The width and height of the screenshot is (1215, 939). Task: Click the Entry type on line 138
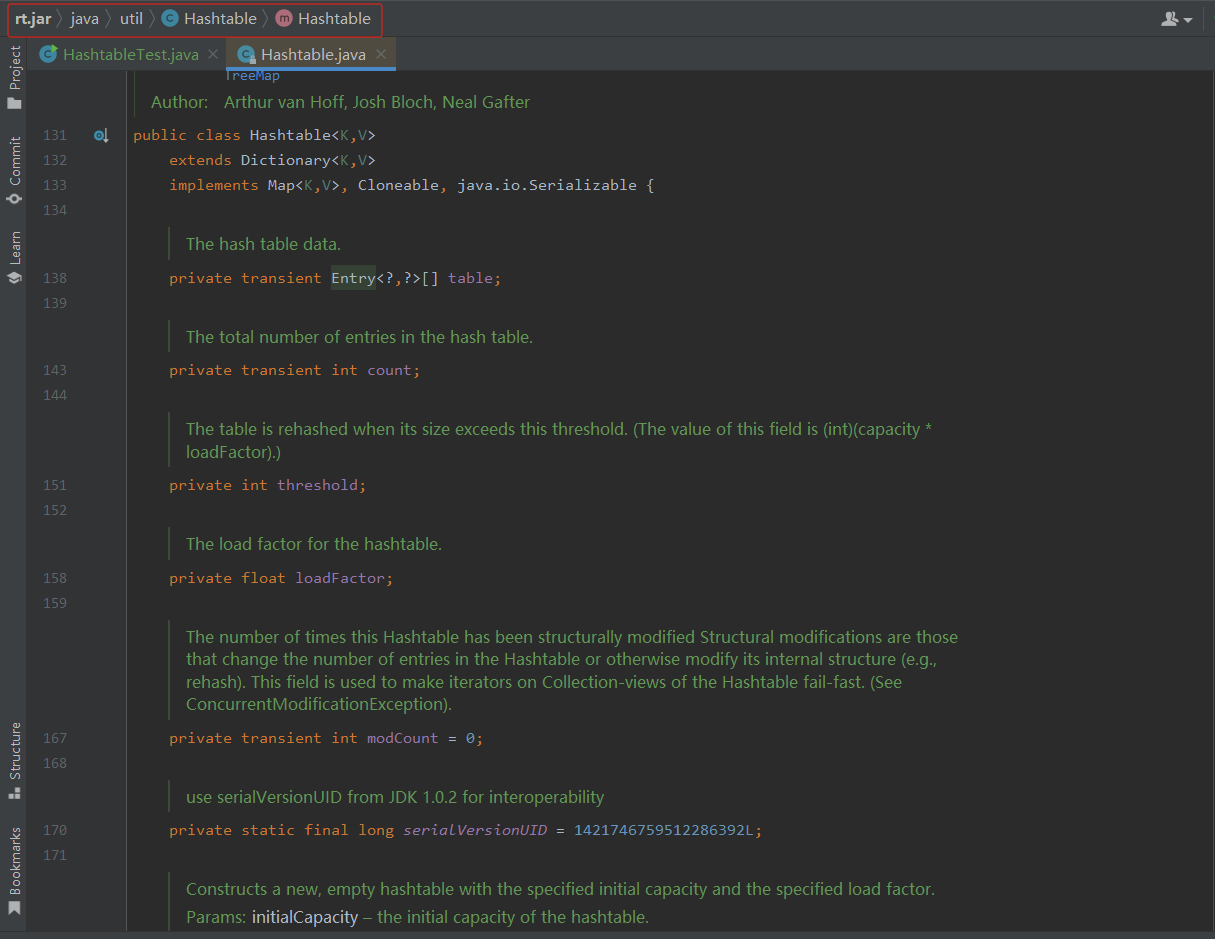tap(353, 278)
